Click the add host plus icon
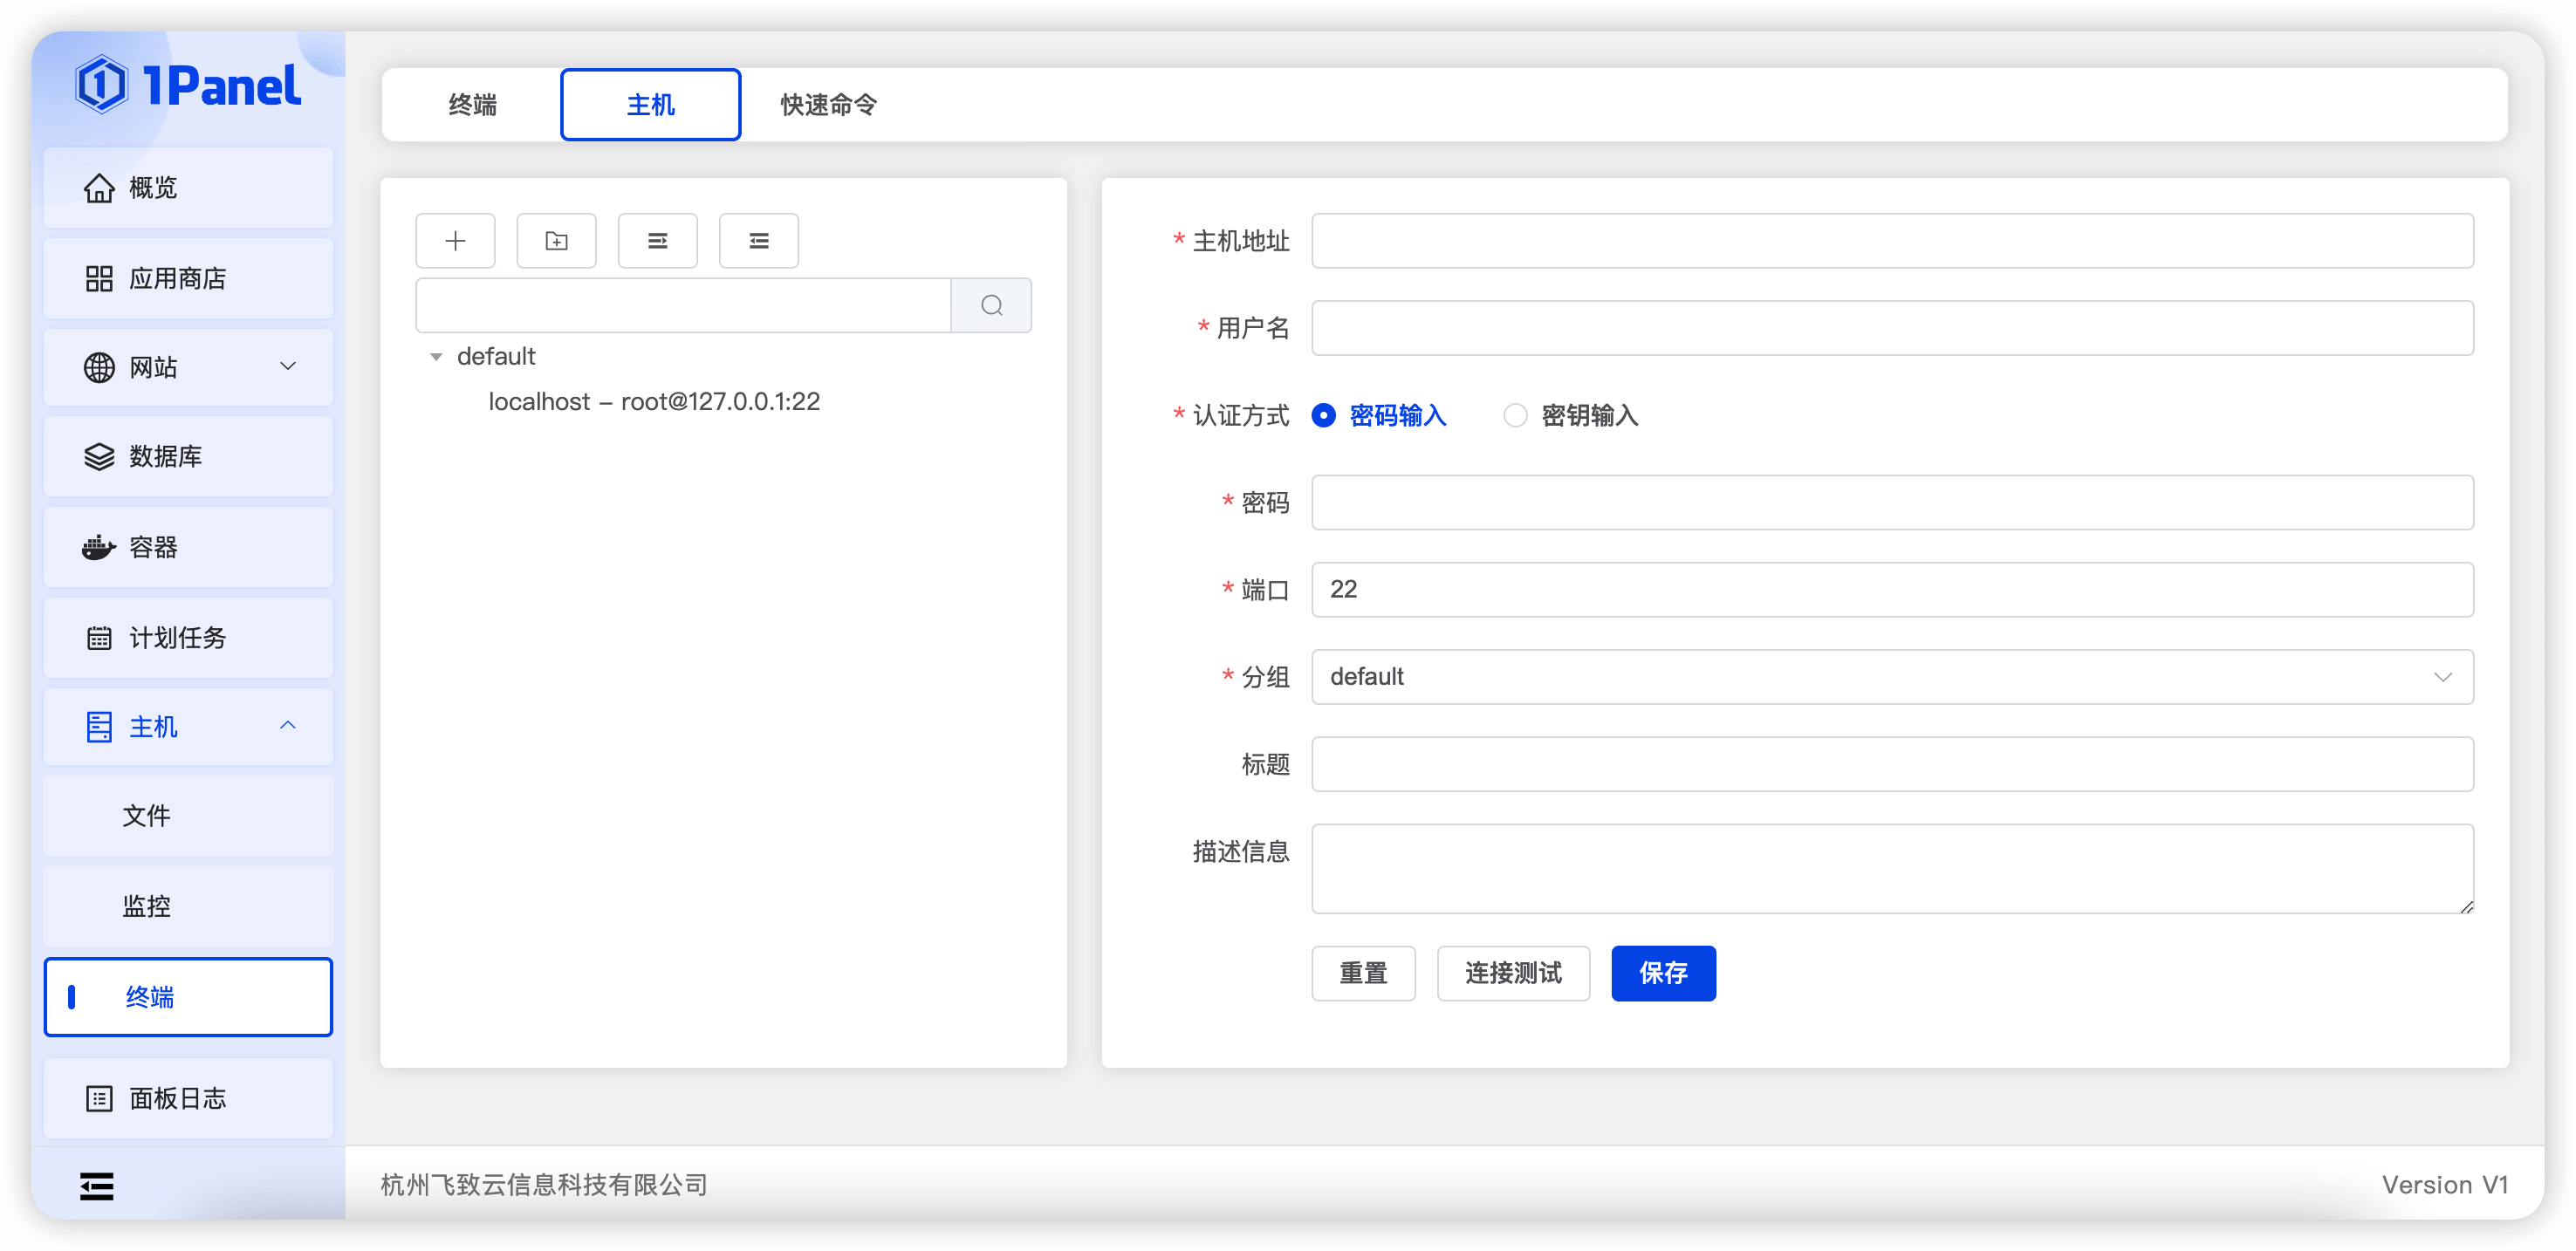This screenshot has width=2576, height=1251. coord(455,240)
